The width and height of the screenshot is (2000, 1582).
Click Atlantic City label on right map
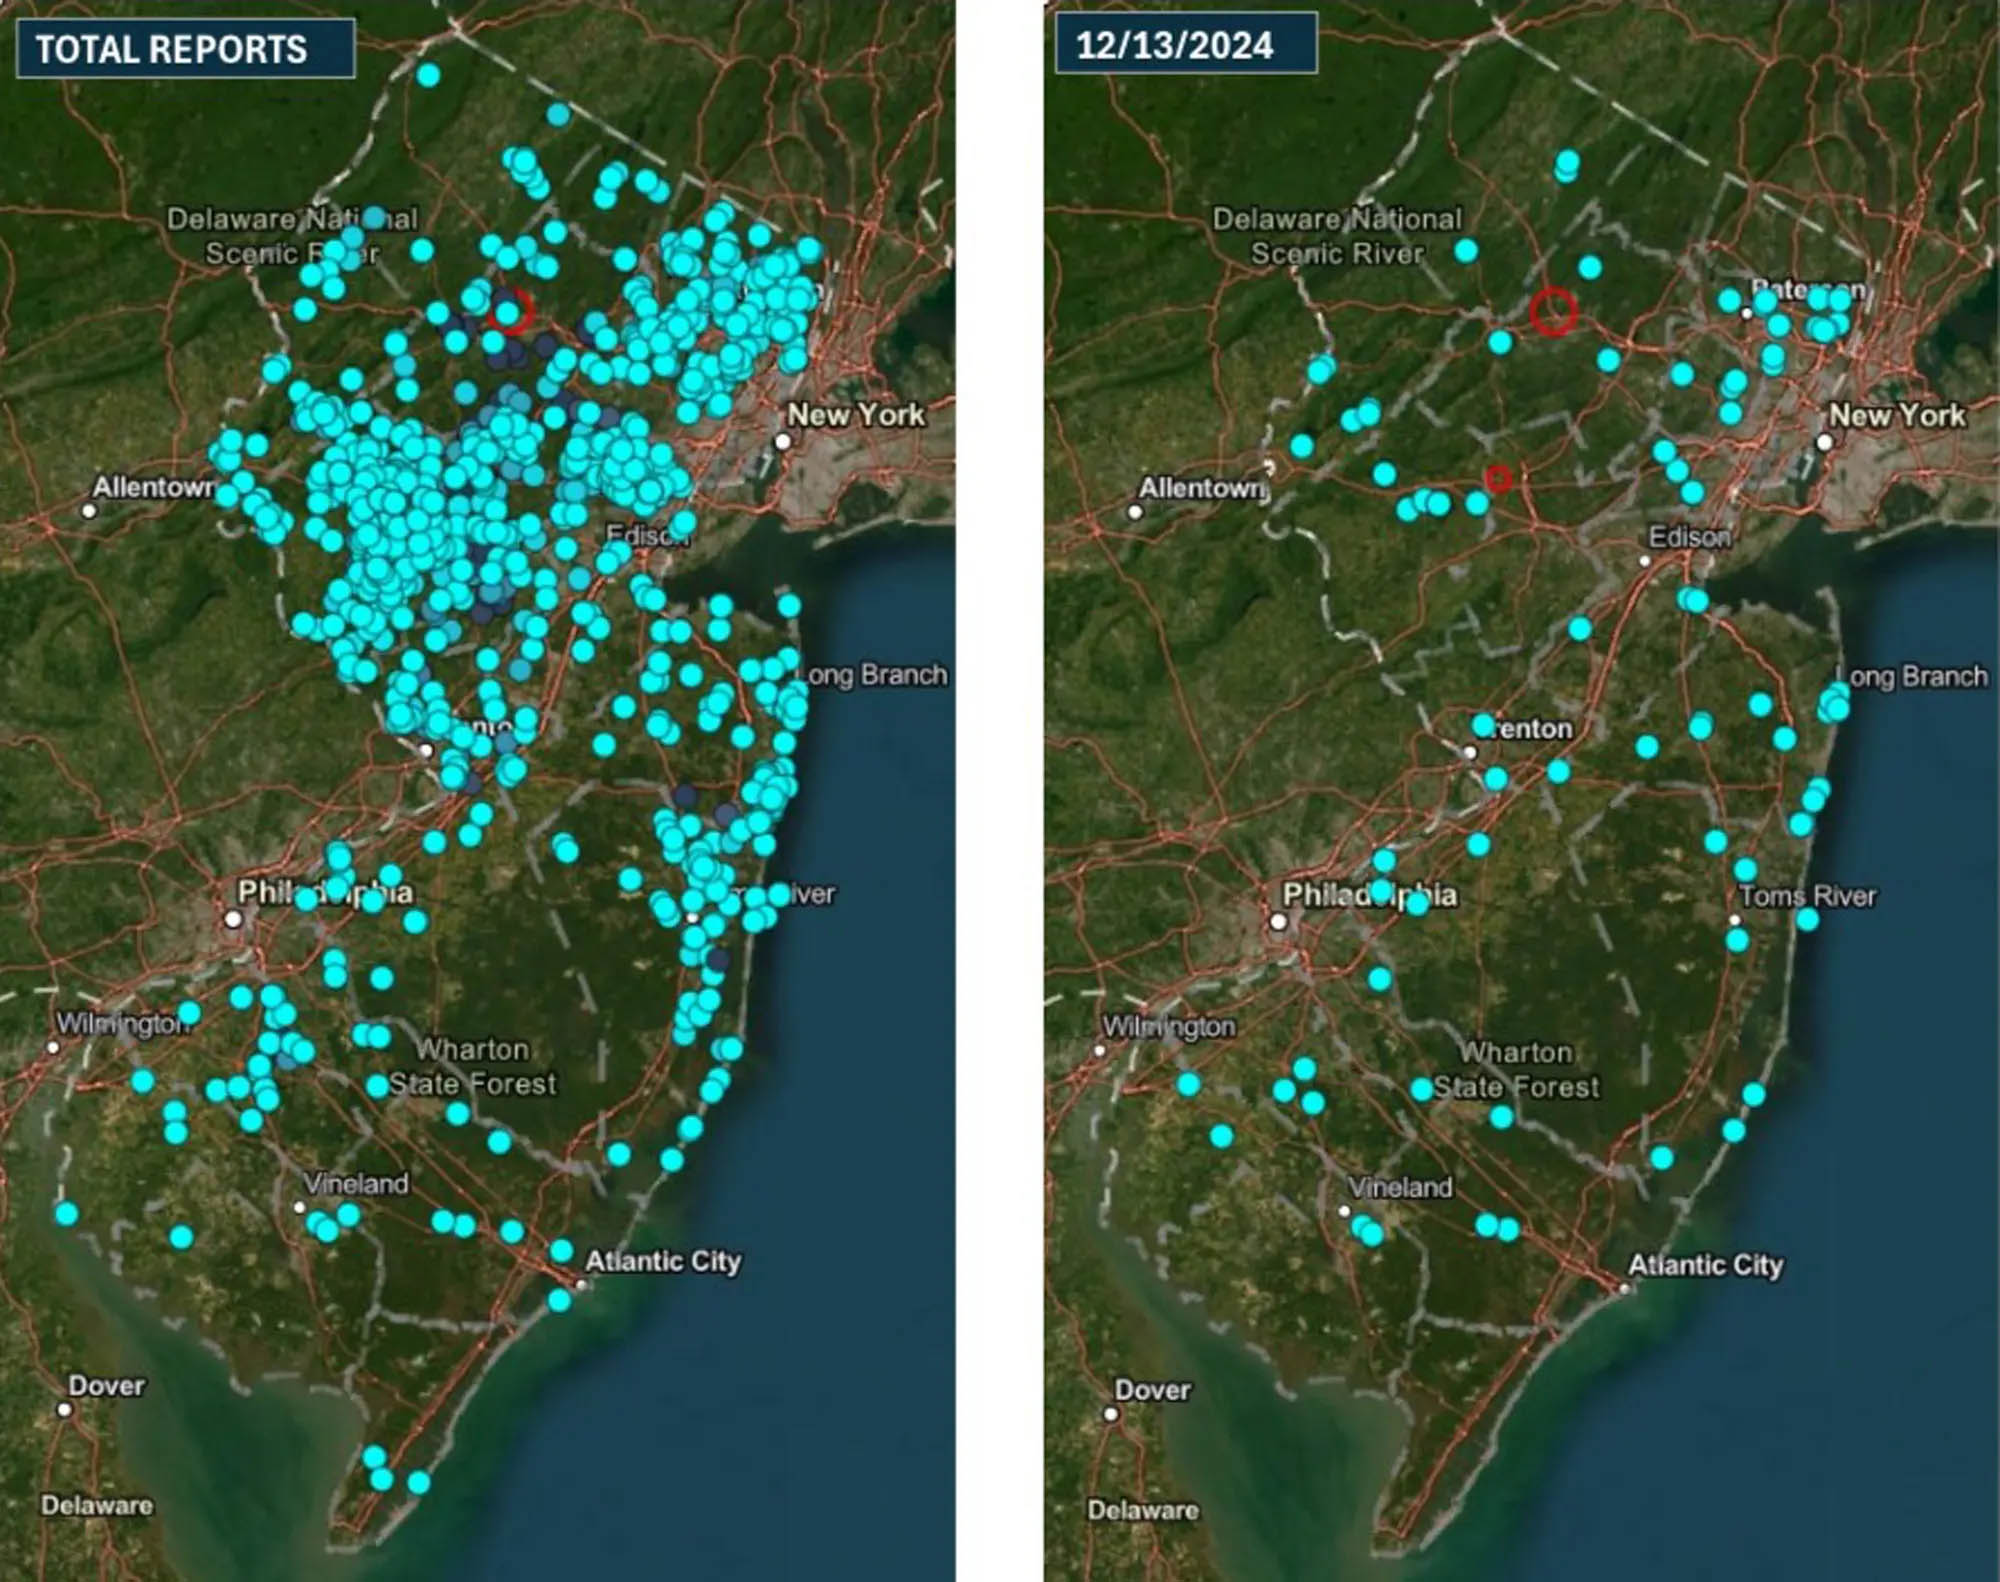pyautogui.click(x=1705, y=1265)
